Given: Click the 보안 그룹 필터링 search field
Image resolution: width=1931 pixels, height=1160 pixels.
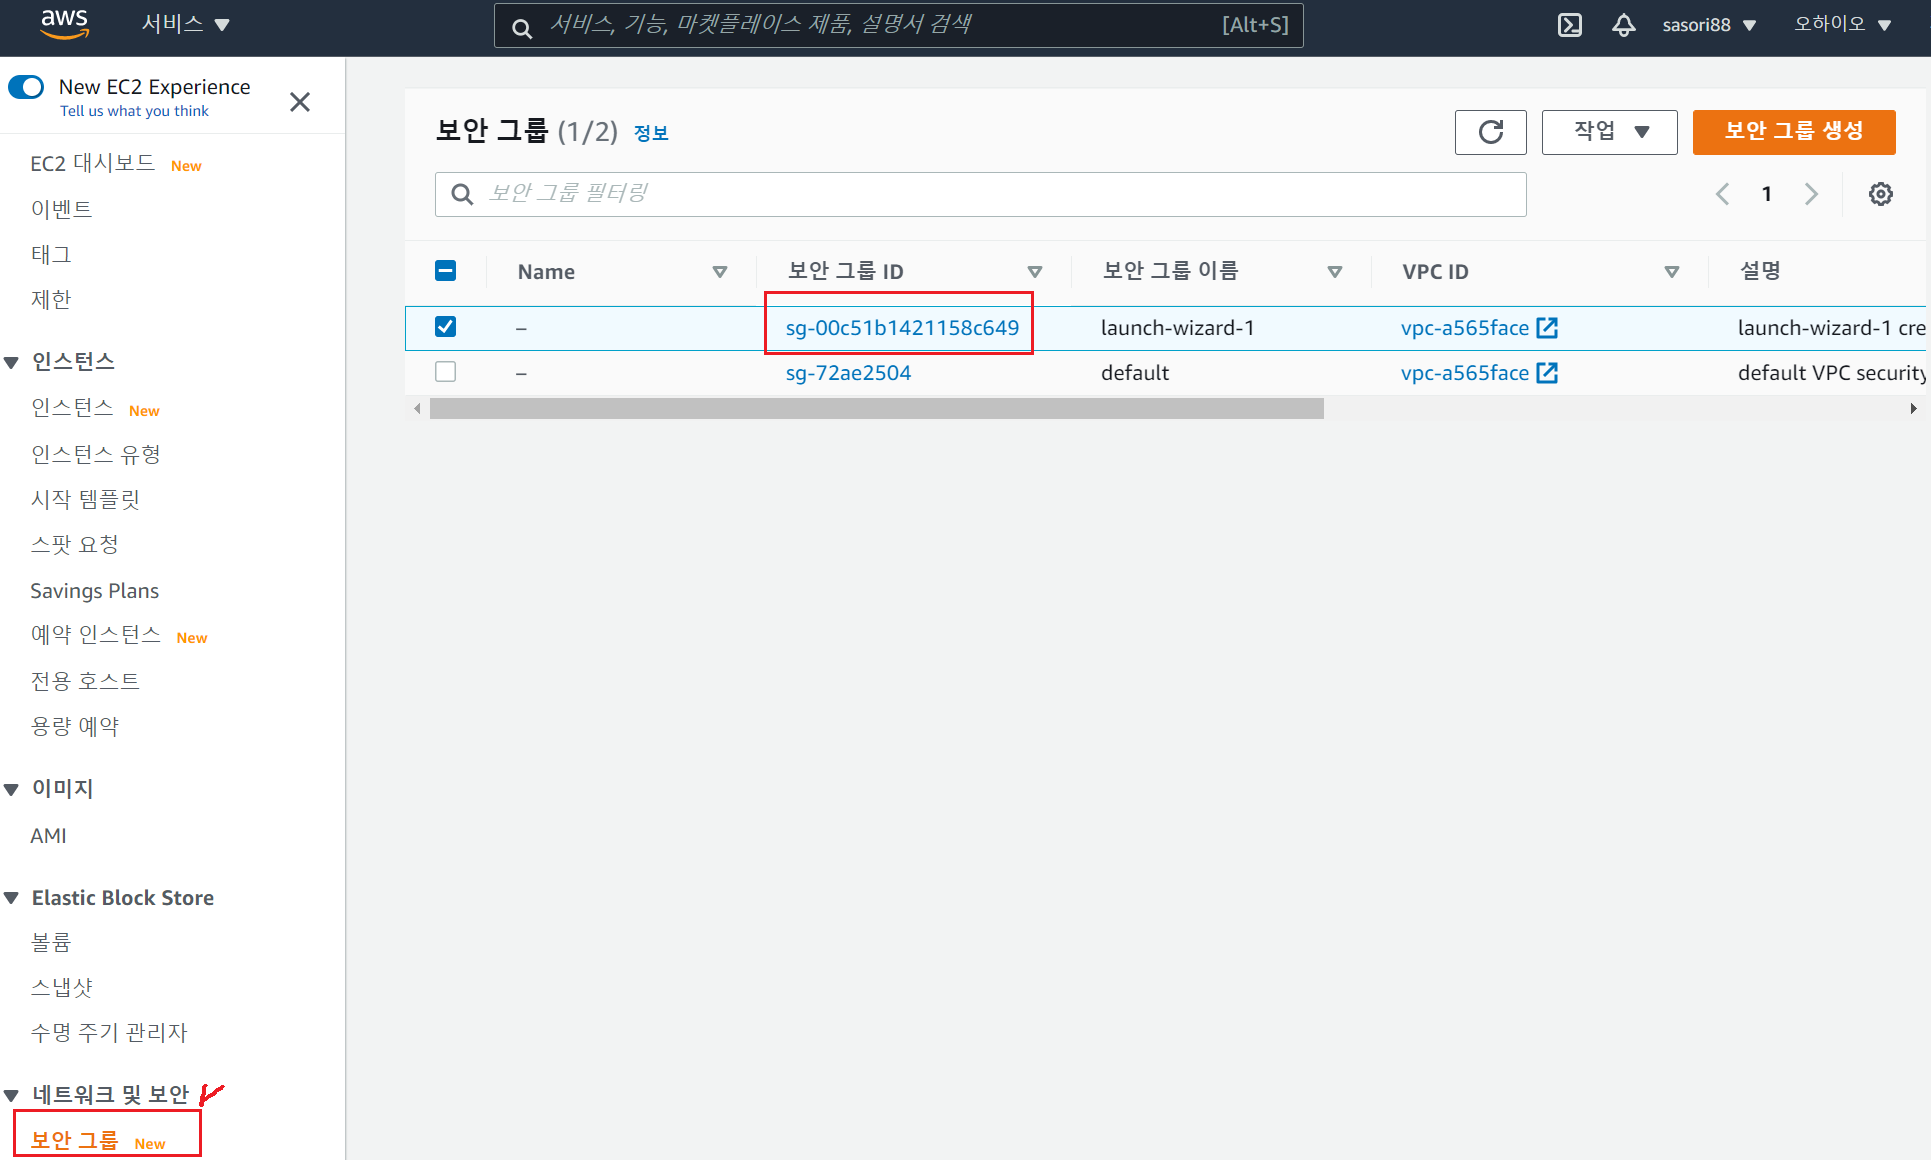Looking at the screenshot, I should [980, 194].
